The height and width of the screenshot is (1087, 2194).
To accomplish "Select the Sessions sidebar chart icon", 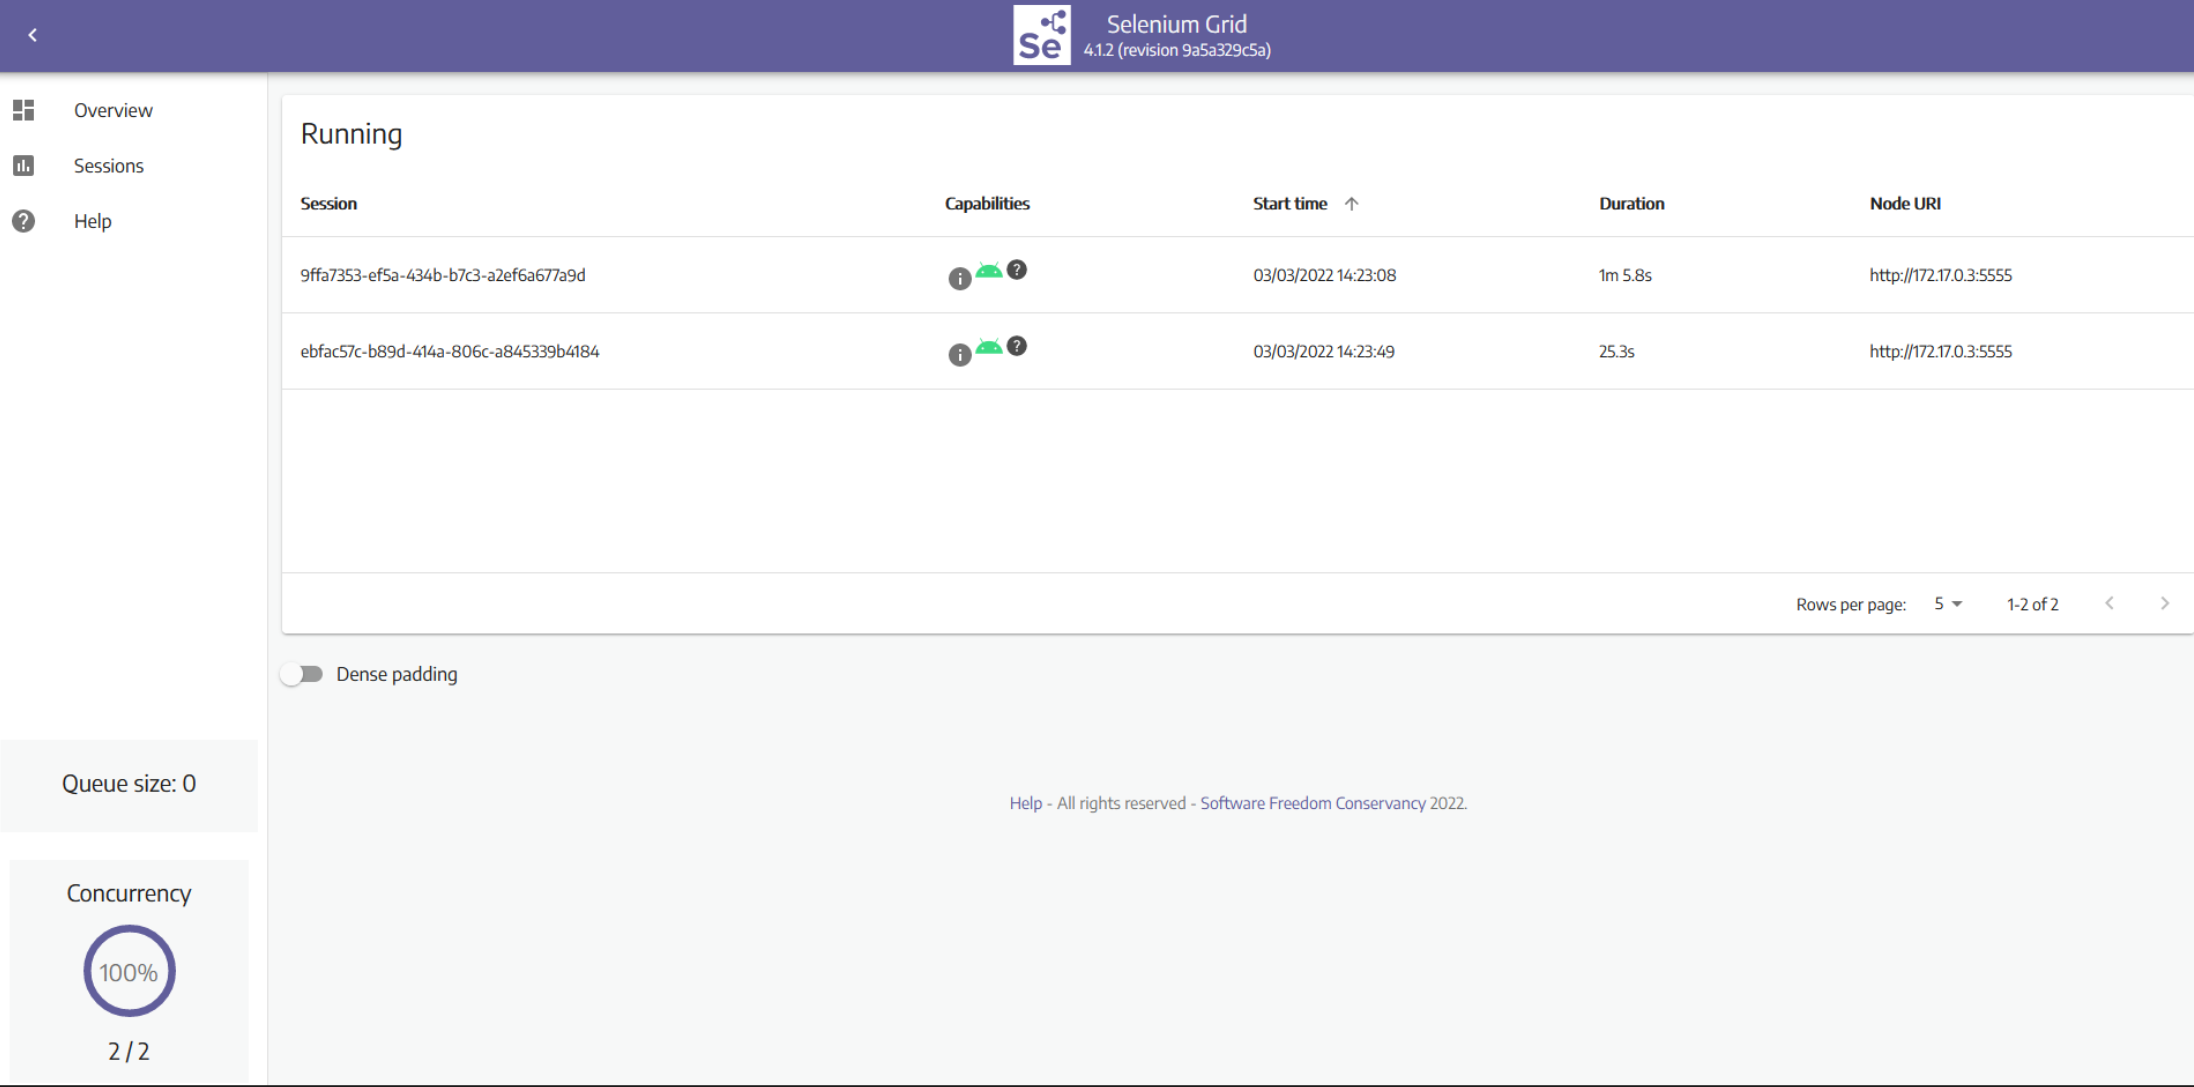I will [23, 165].
